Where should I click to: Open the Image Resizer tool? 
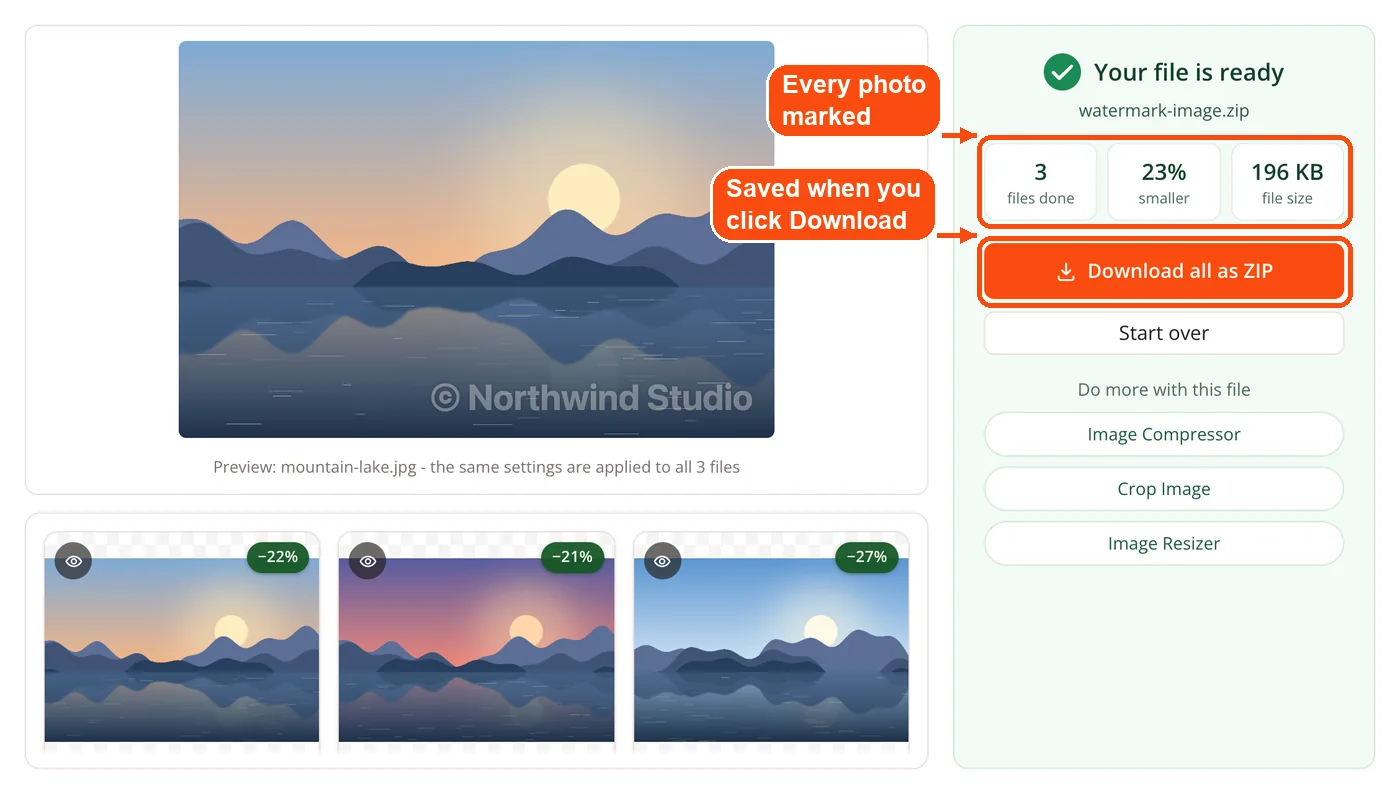[x=1164, y=544]
